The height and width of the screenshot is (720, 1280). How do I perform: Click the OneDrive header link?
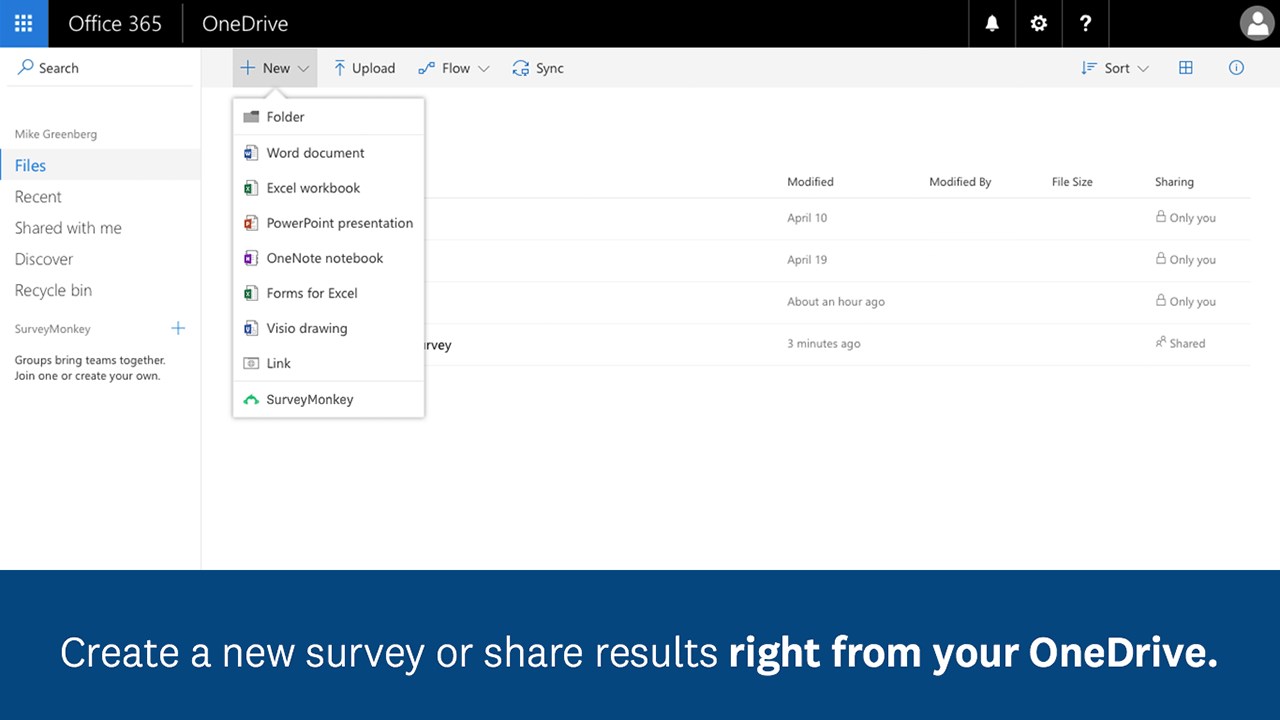(245, 24)
